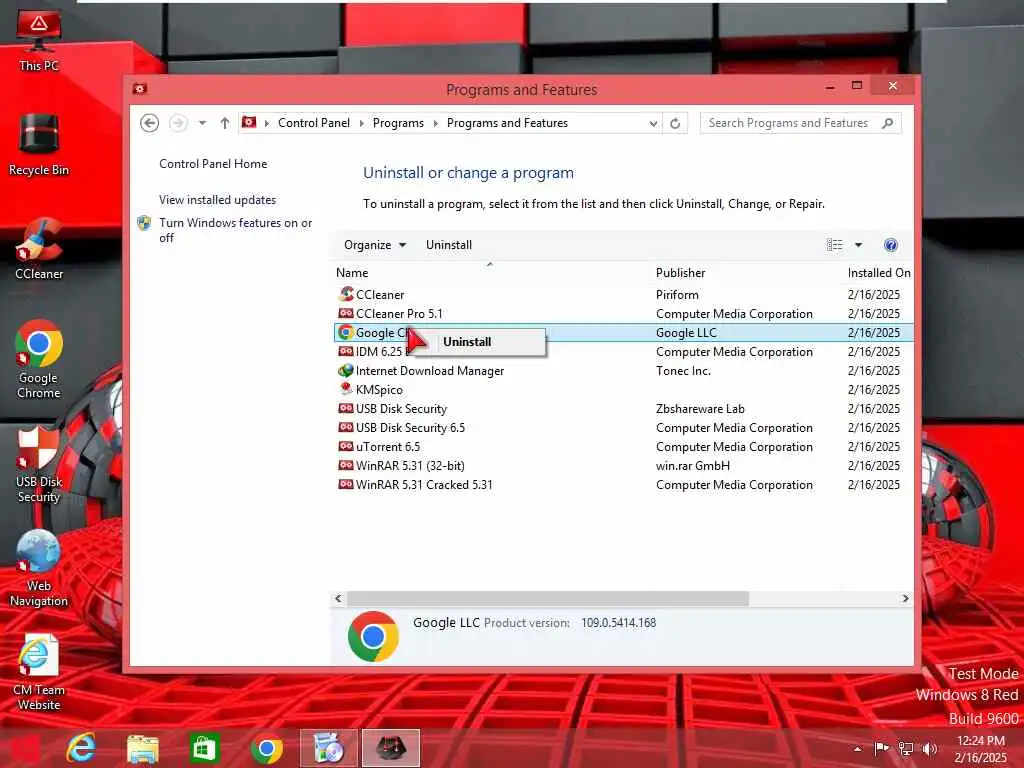Launch CCleaner from the desktop
Image resolution: width=1024 pixels, height=768 pixels.
[x=39, y=249]
